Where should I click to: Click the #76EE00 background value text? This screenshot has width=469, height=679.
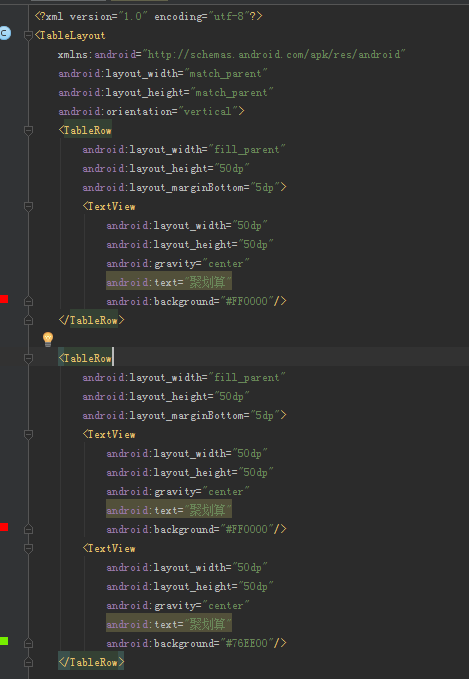(247, 643)
